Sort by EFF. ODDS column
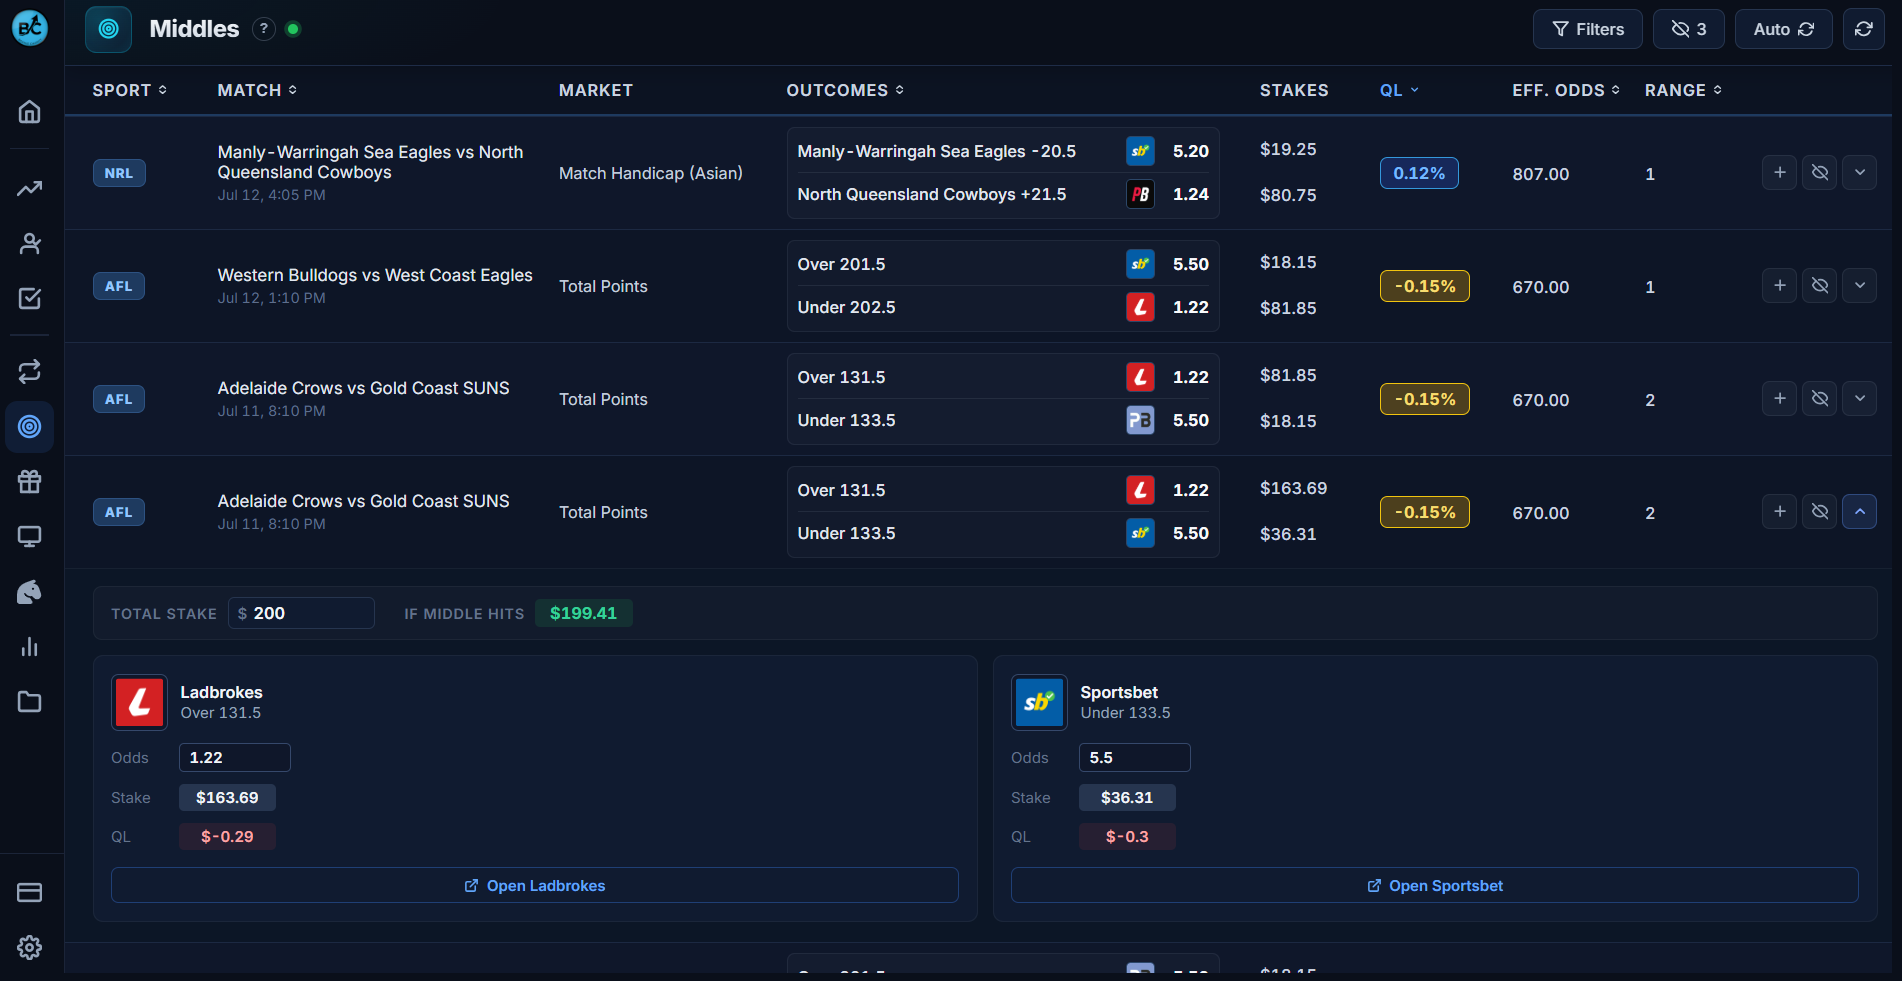Screen dimensions: 1902x981 point(1566,90)
